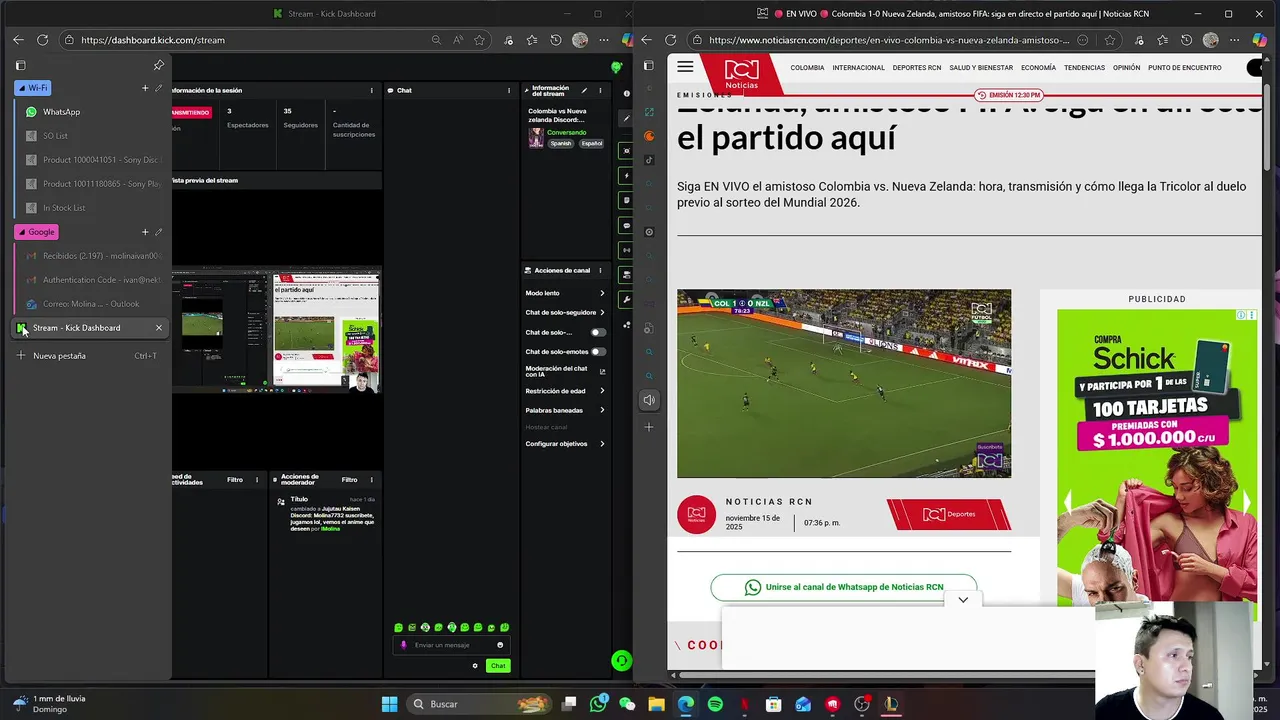
Task: Send message with green Chat button
Action: 498,666
